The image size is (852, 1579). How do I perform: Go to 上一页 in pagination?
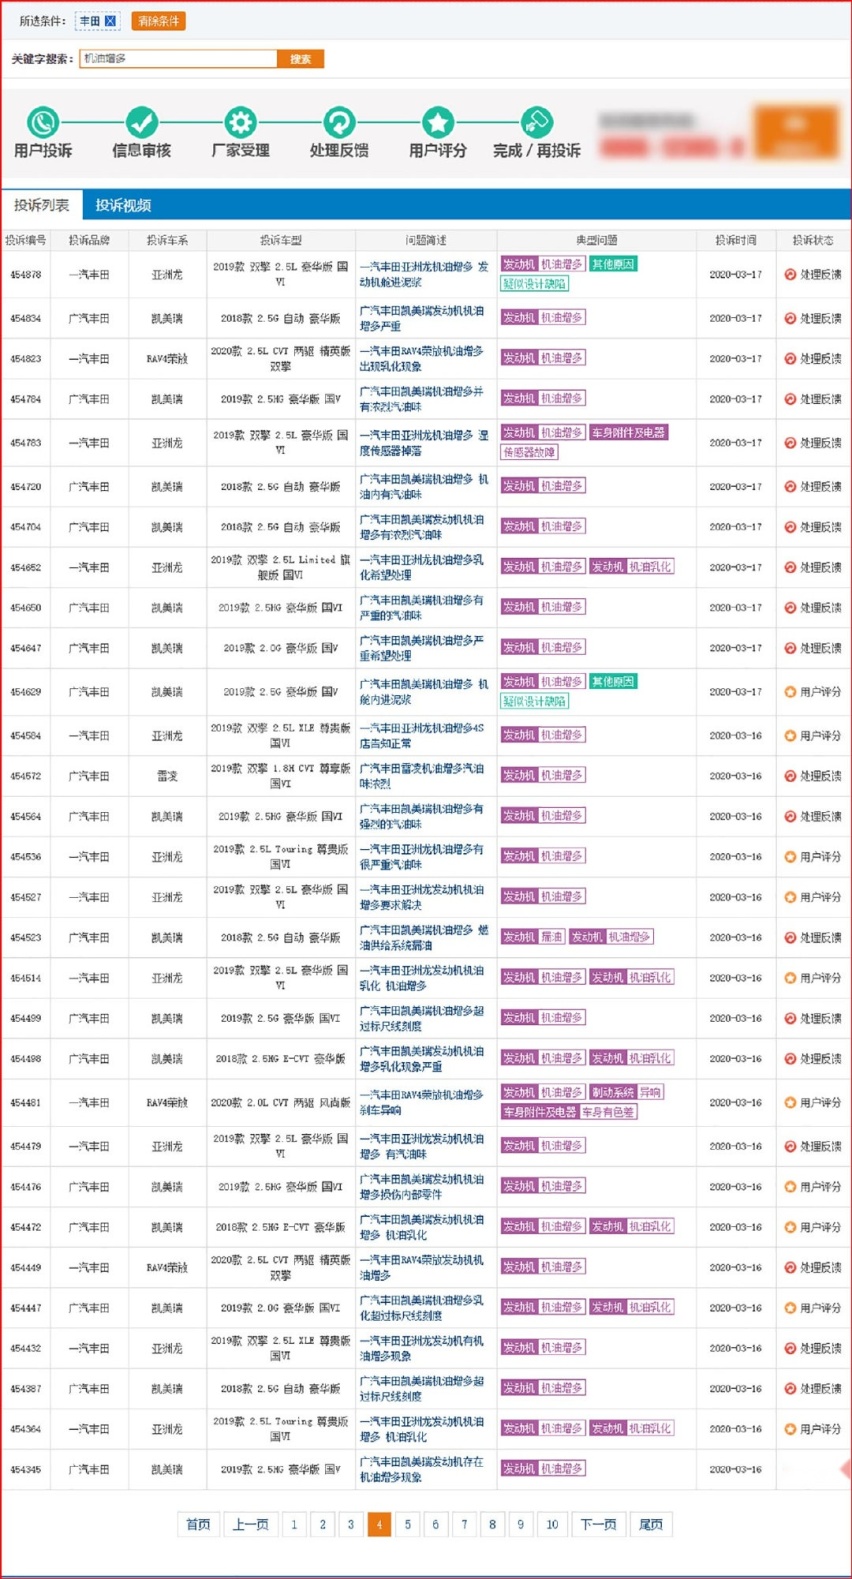[x=250, y=1525]
